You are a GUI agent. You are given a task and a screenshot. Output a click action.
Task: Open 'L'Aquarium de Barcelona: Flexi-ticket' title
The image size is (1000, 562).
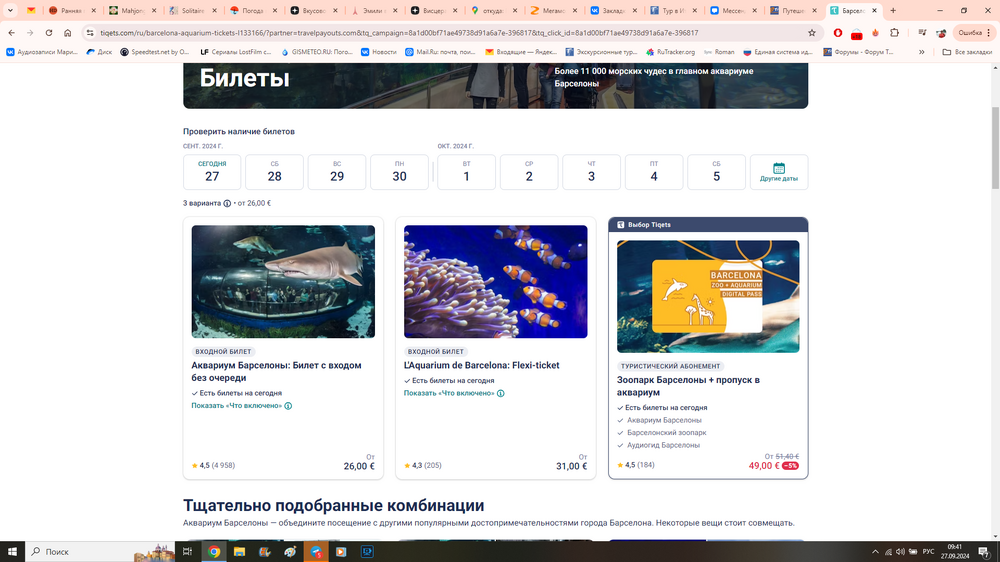pyautogui.click(x=482, y=366)
